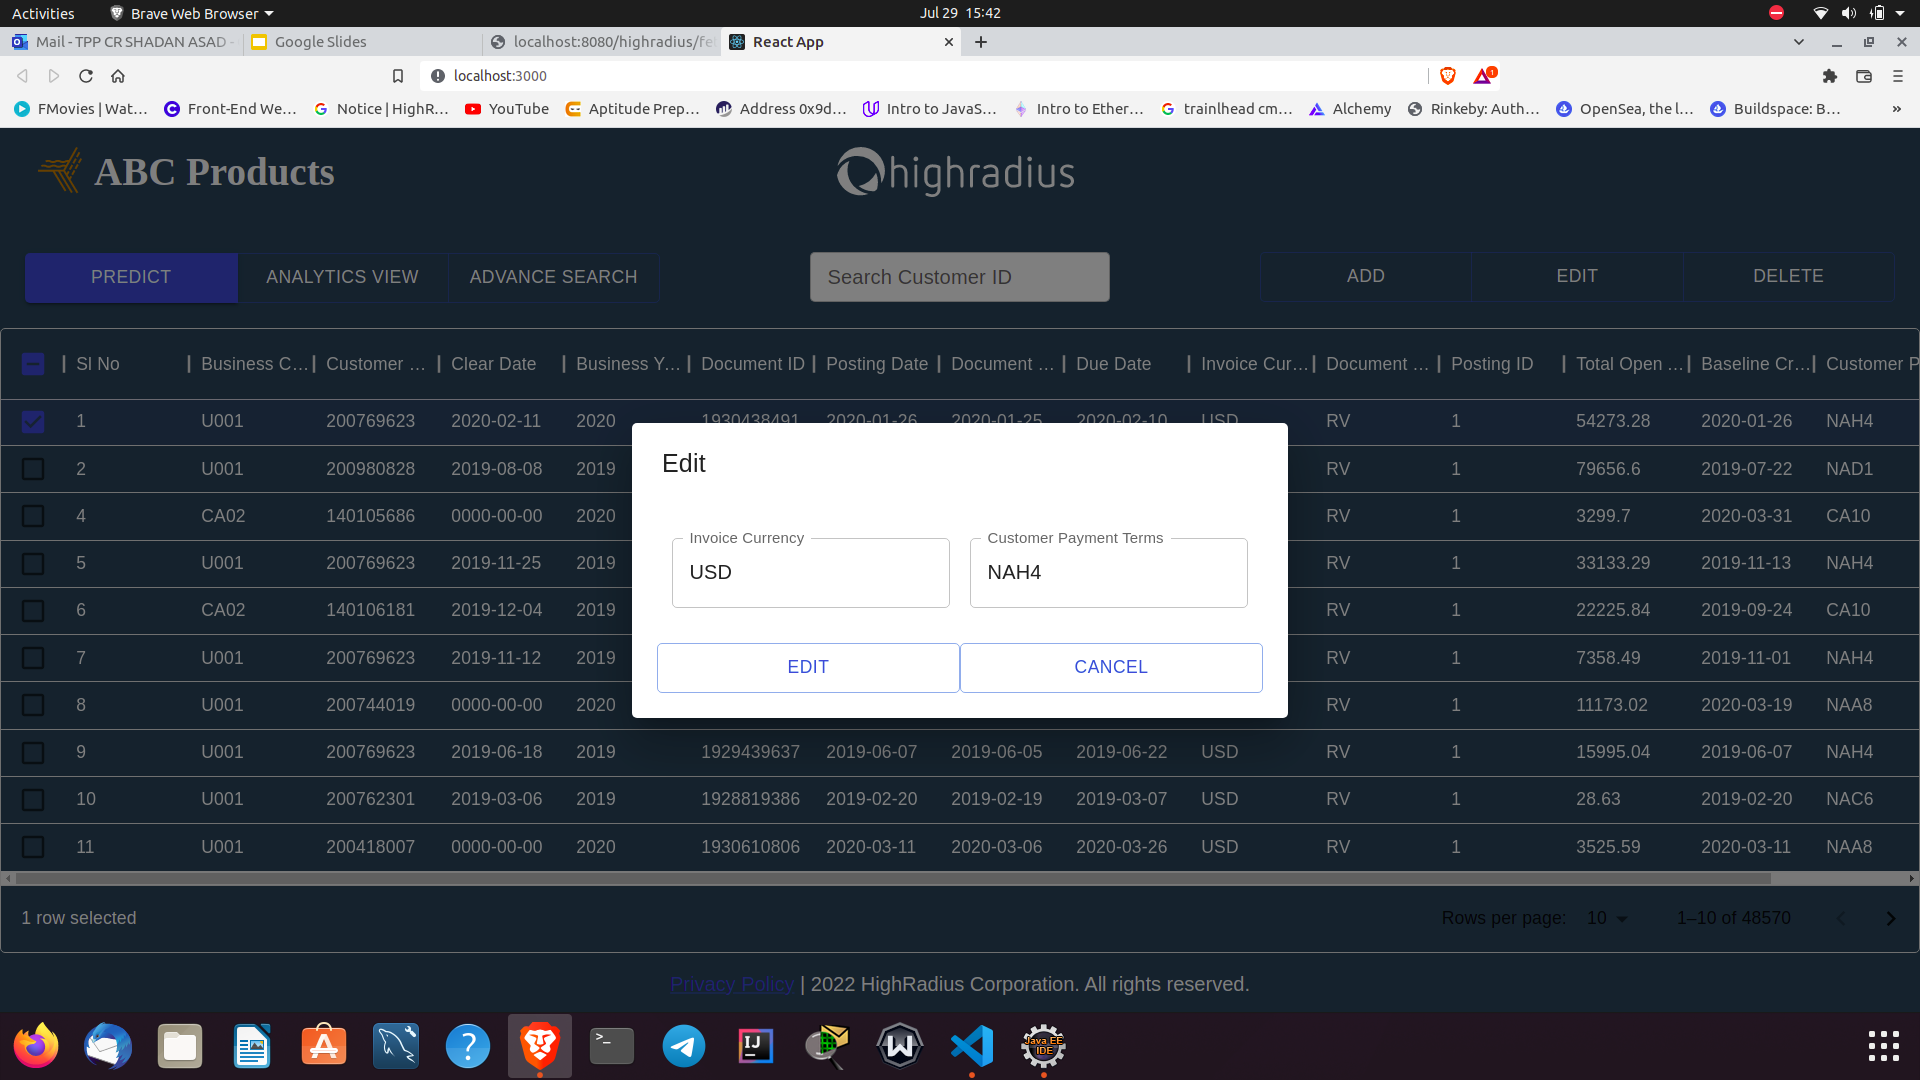Toggle the select-all checkbox in table header
Screen dimensions: 1920x1080
click(x=33, y=364)
